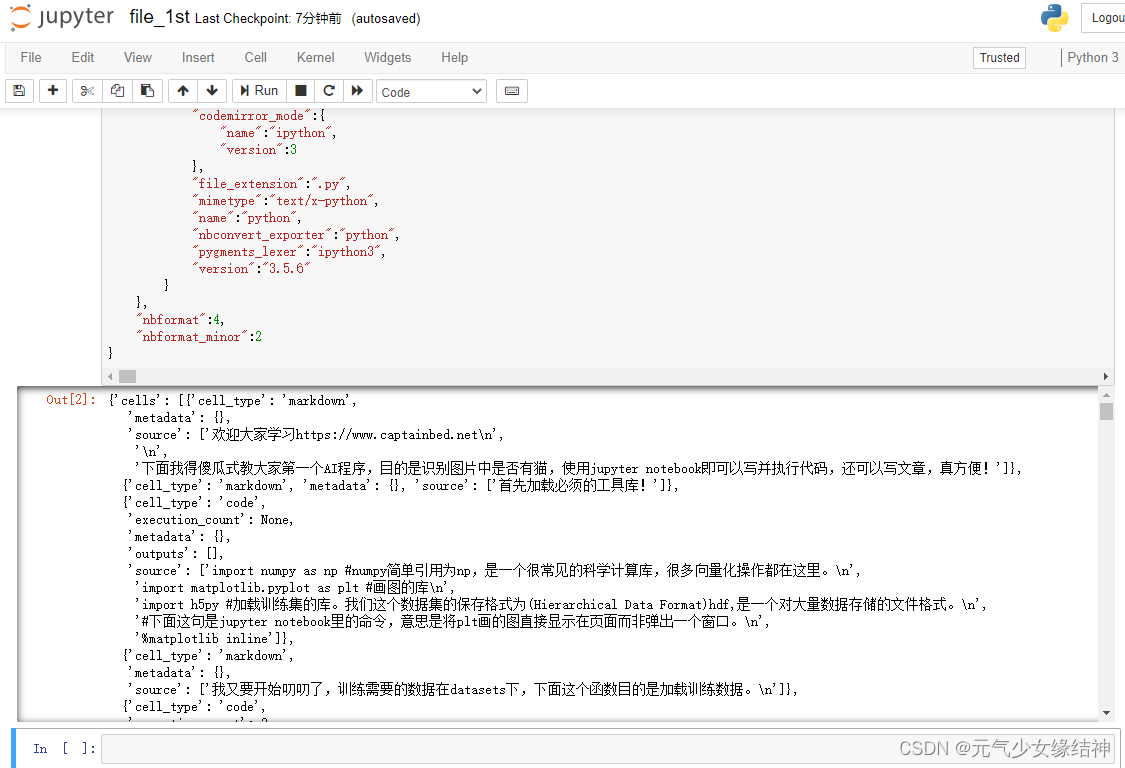Click output vertical scrollbar thumb

(x=1106, y=411)
